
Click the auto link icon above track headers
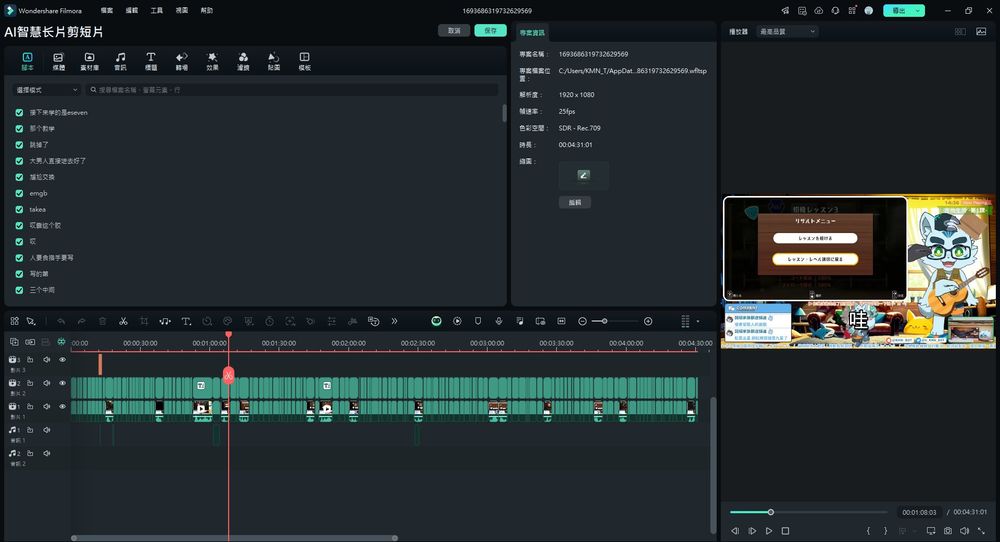tap(30, 342)
